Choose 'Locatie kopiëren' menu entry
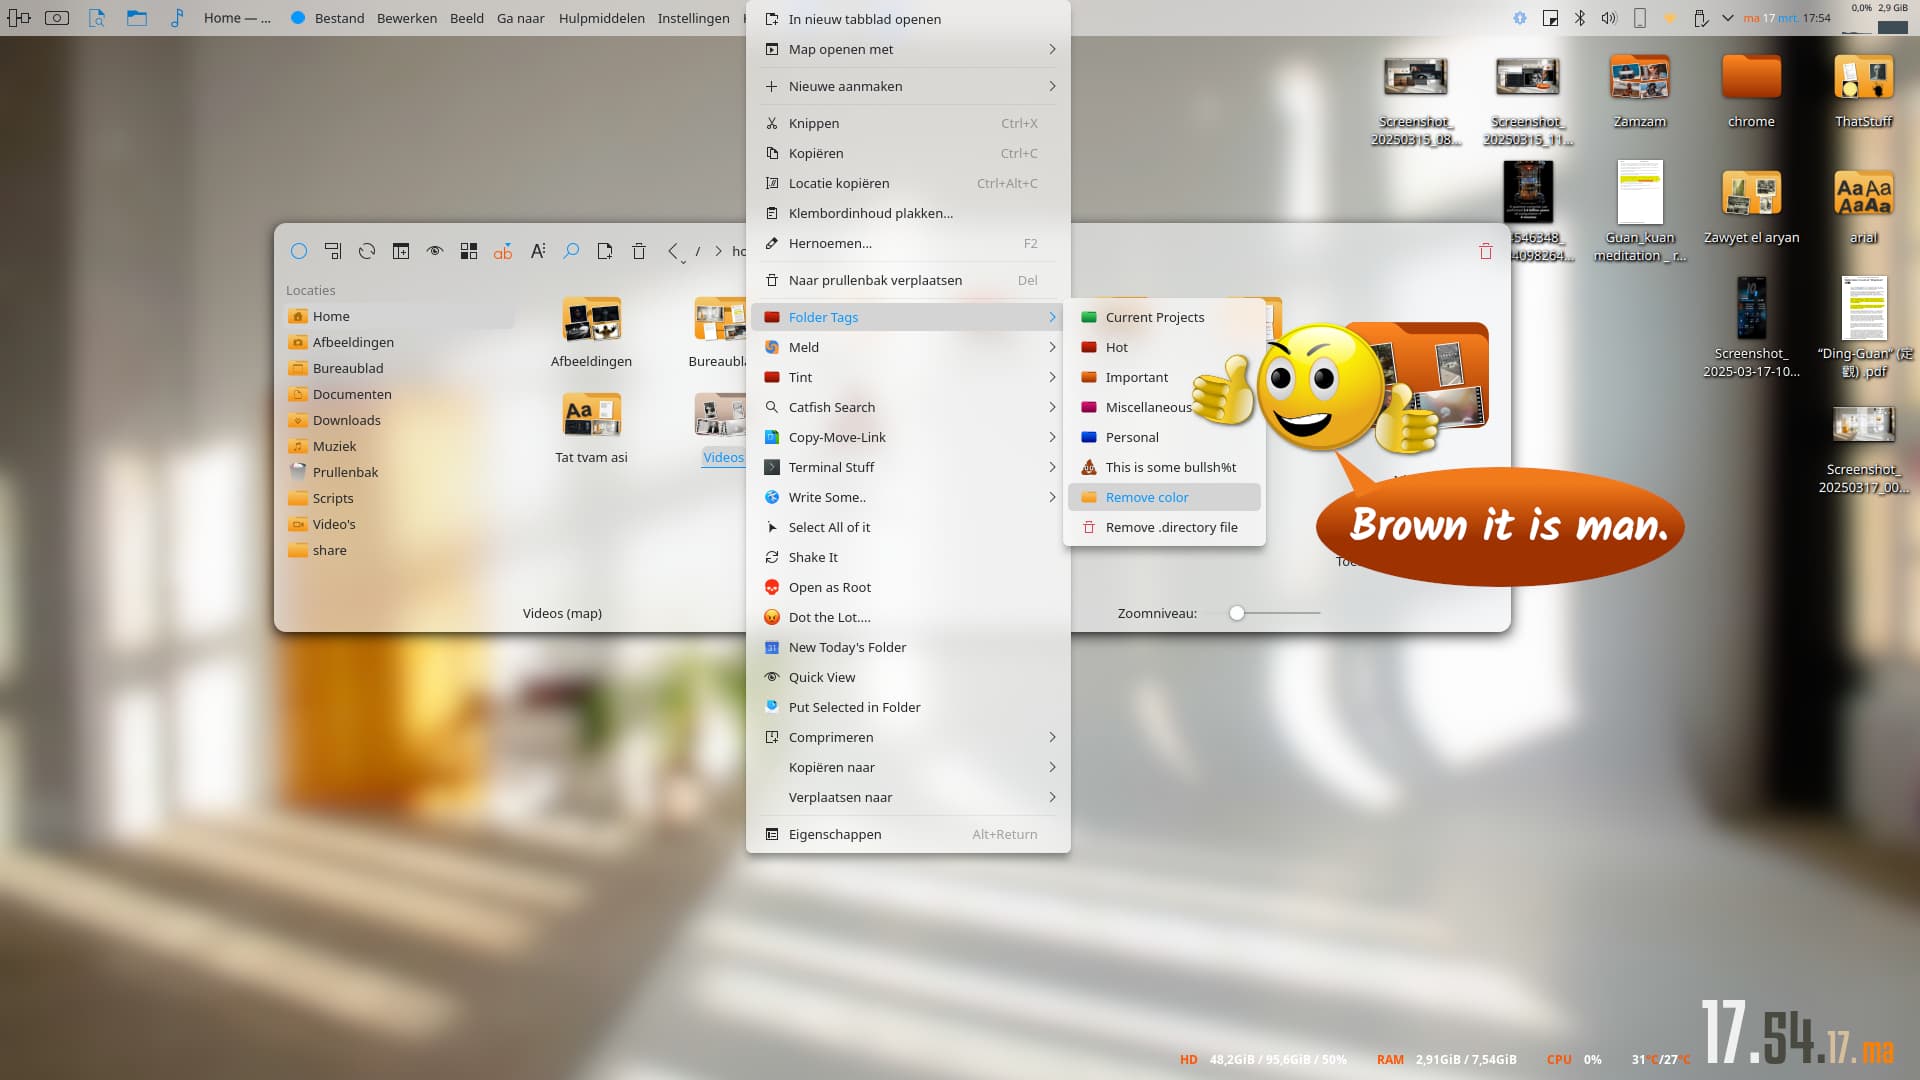The width and height of the screenshot is (1920, 1080). point(908,183)
